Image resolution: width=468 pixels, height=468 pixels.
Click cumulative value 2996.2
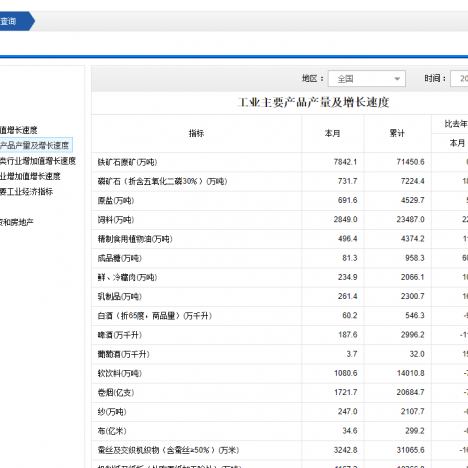click(x=413, y=335)
